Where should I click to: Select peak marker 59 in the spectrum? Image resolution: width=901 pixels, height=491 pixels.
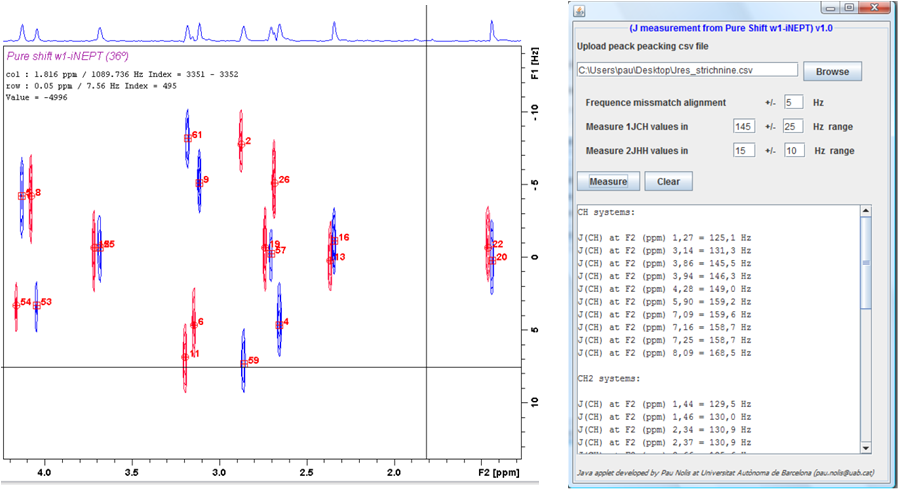(x=244, y=363)
